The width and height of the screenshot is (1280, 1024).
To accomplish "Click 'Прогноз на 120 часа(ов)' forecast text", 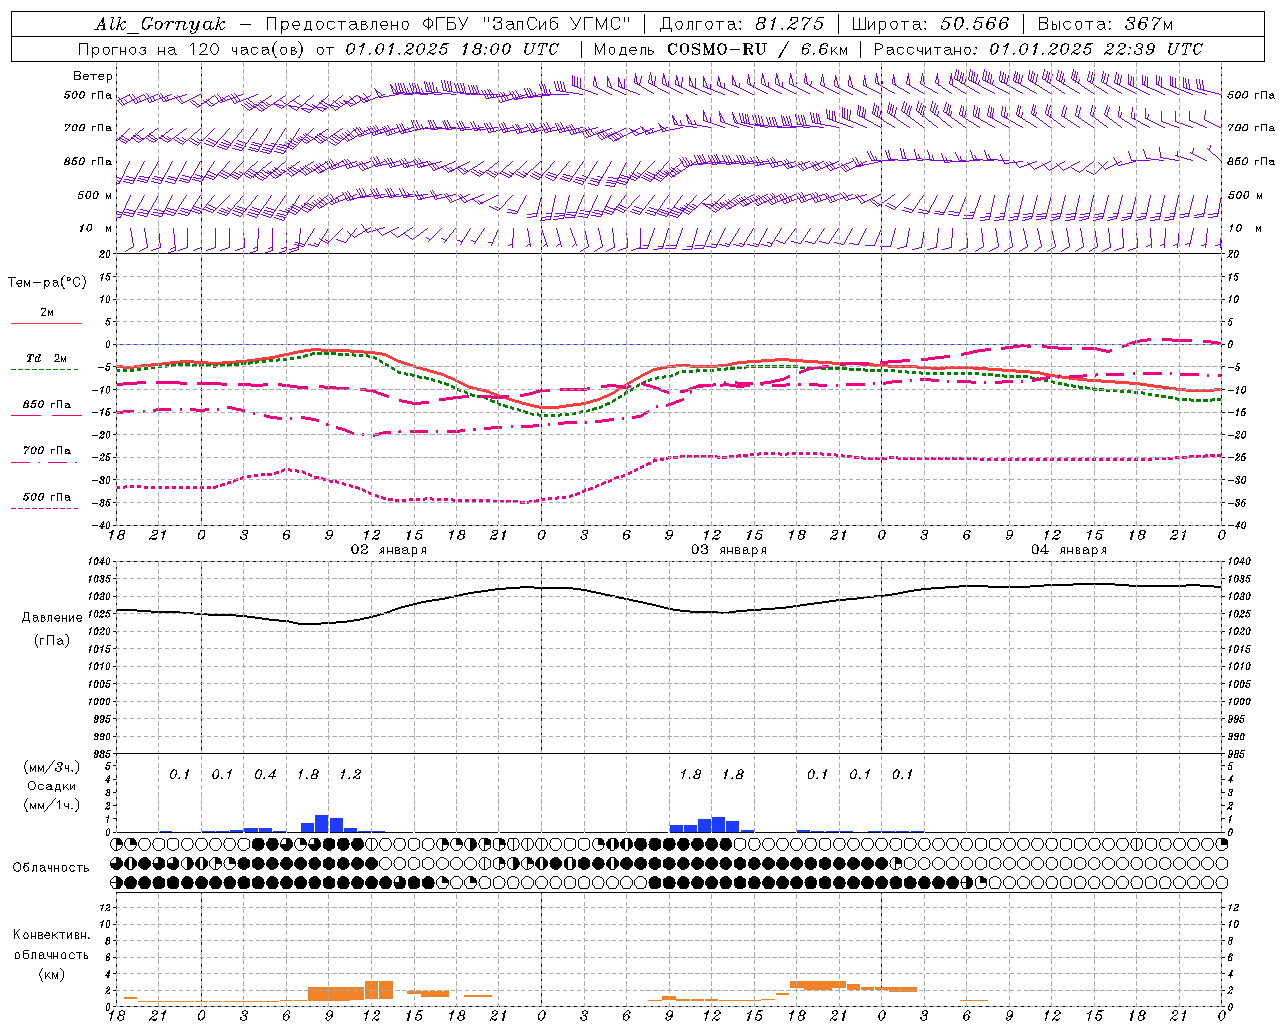I will (x=193, y=49).
